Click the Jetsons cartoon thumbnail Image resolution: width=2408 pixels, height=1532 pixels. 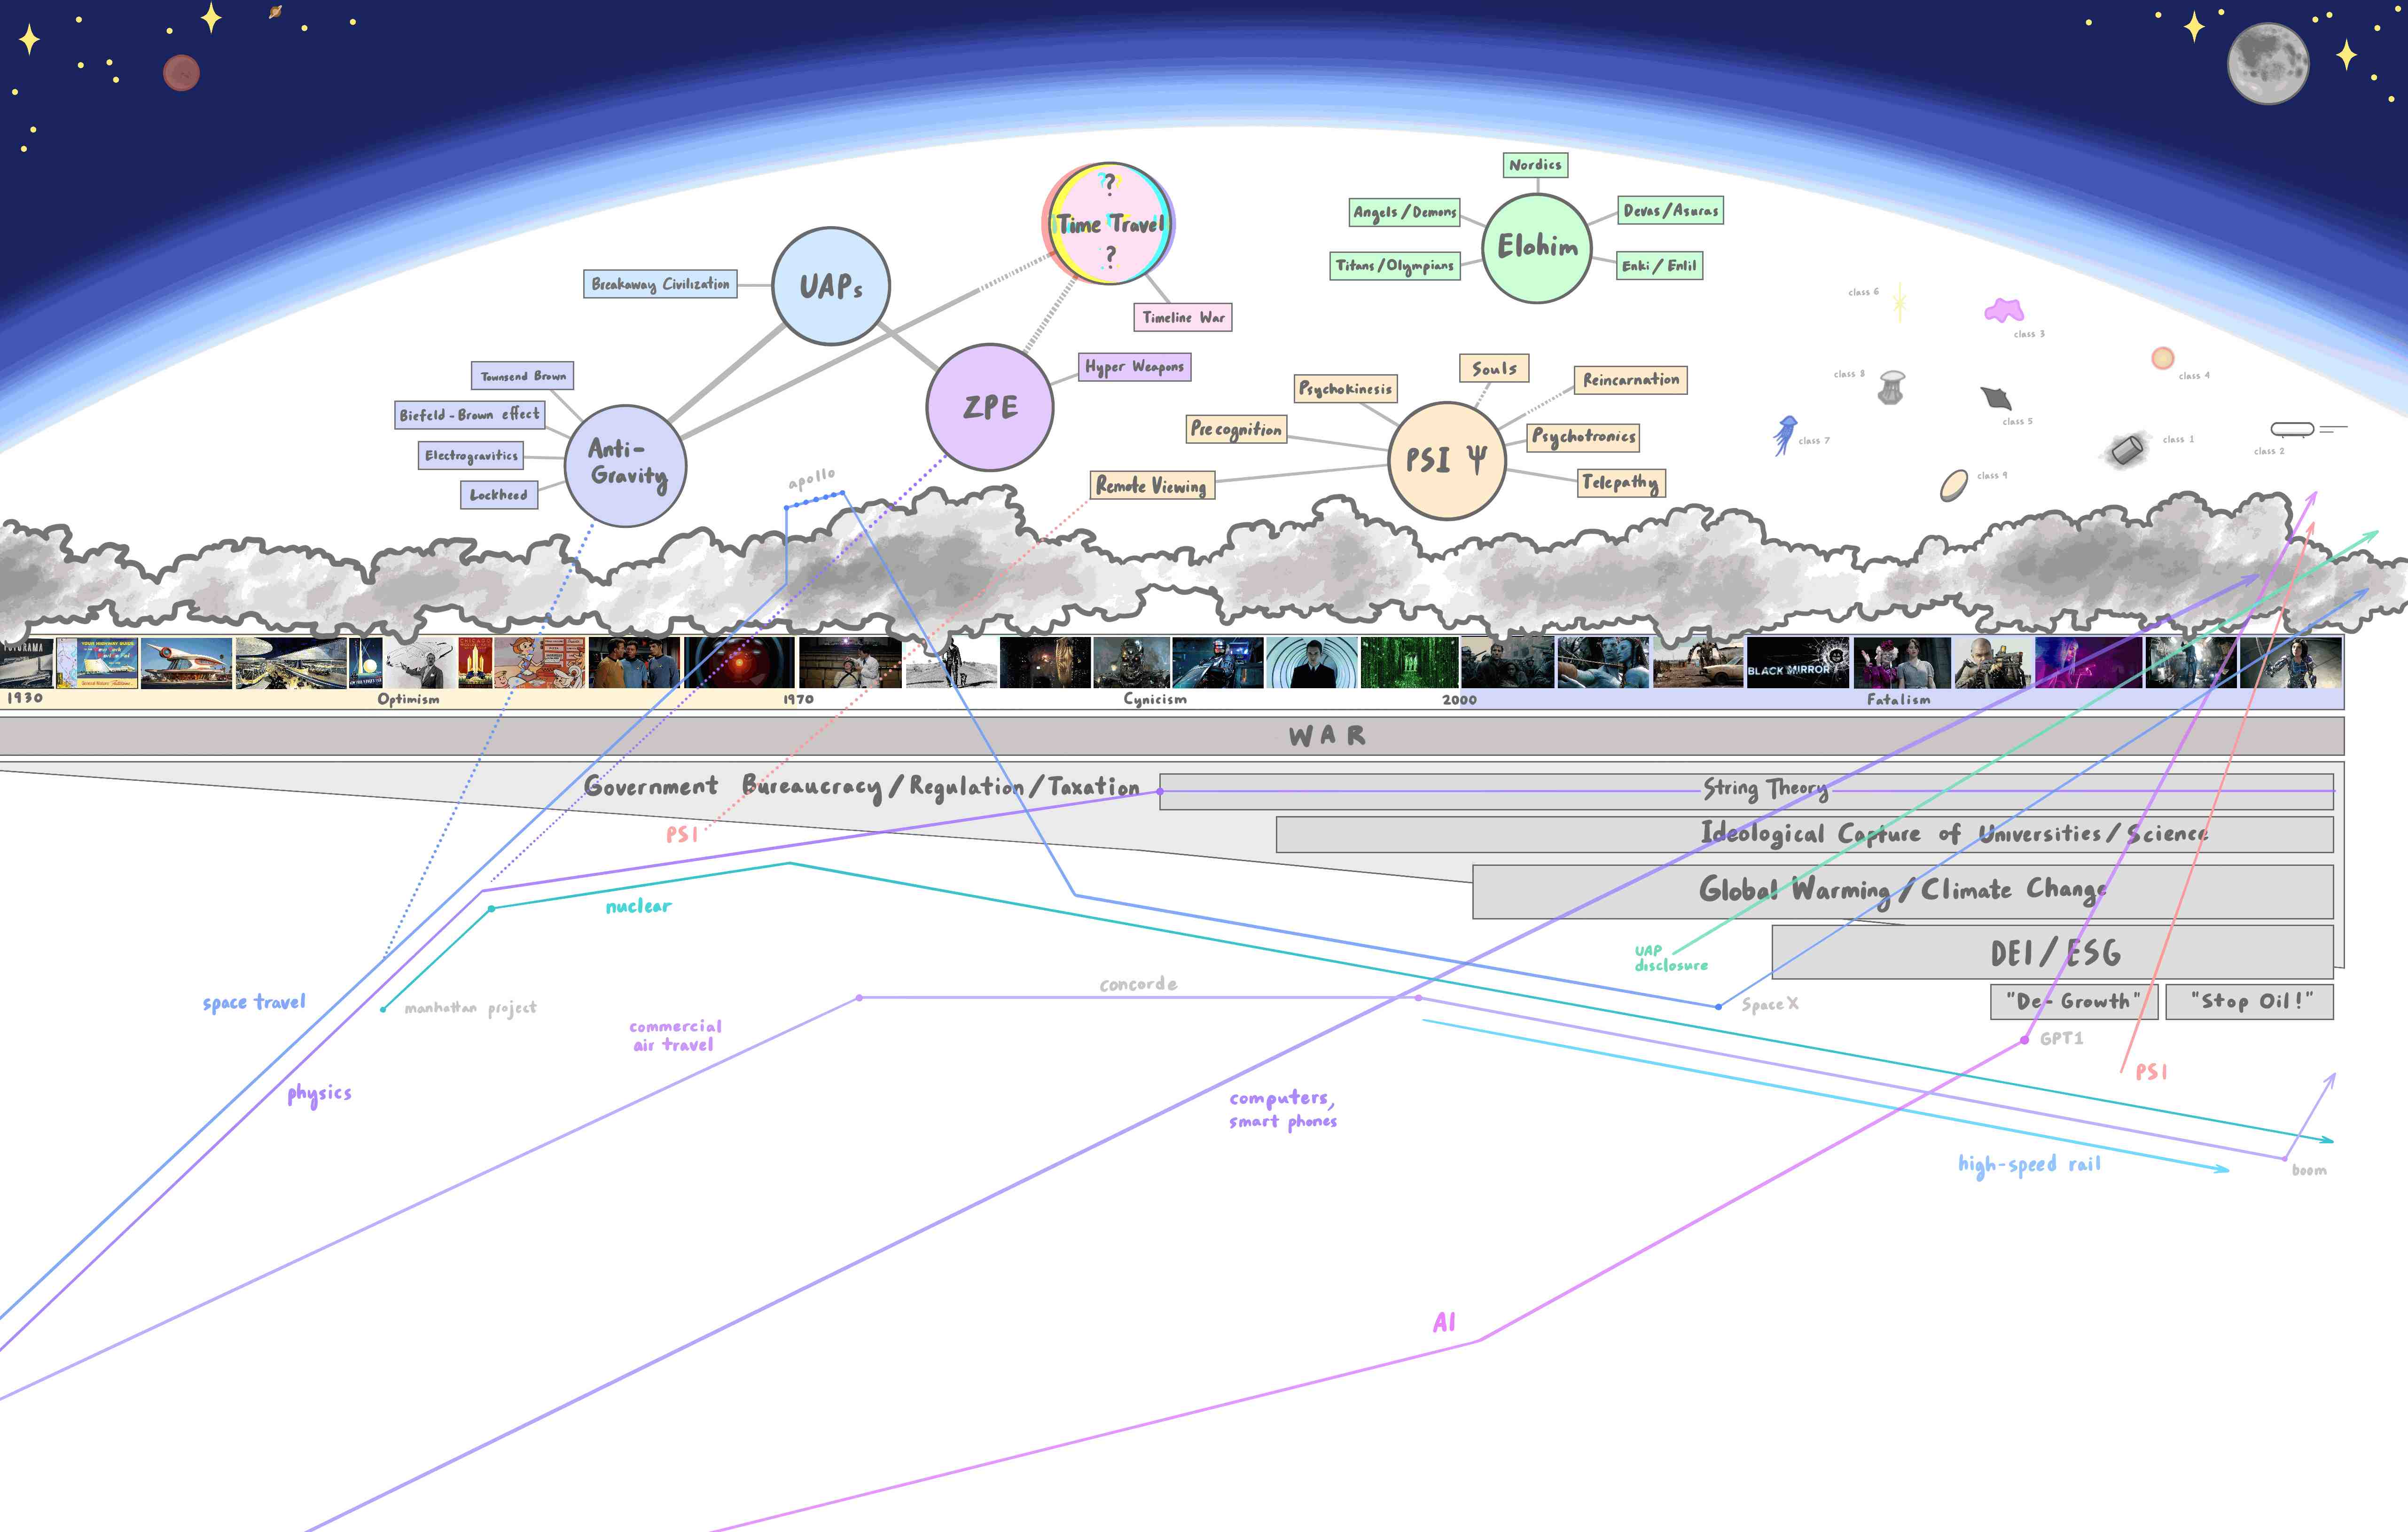click(540, 663)
